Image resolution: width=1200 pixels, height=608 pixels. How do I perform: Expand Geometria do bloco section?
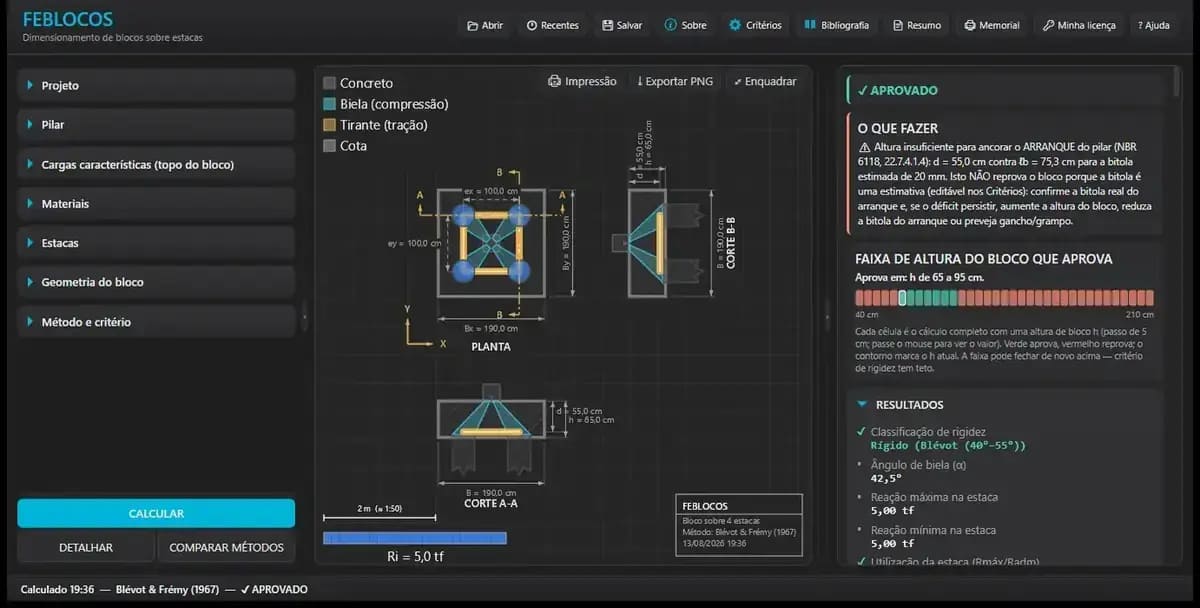point(156,282)
